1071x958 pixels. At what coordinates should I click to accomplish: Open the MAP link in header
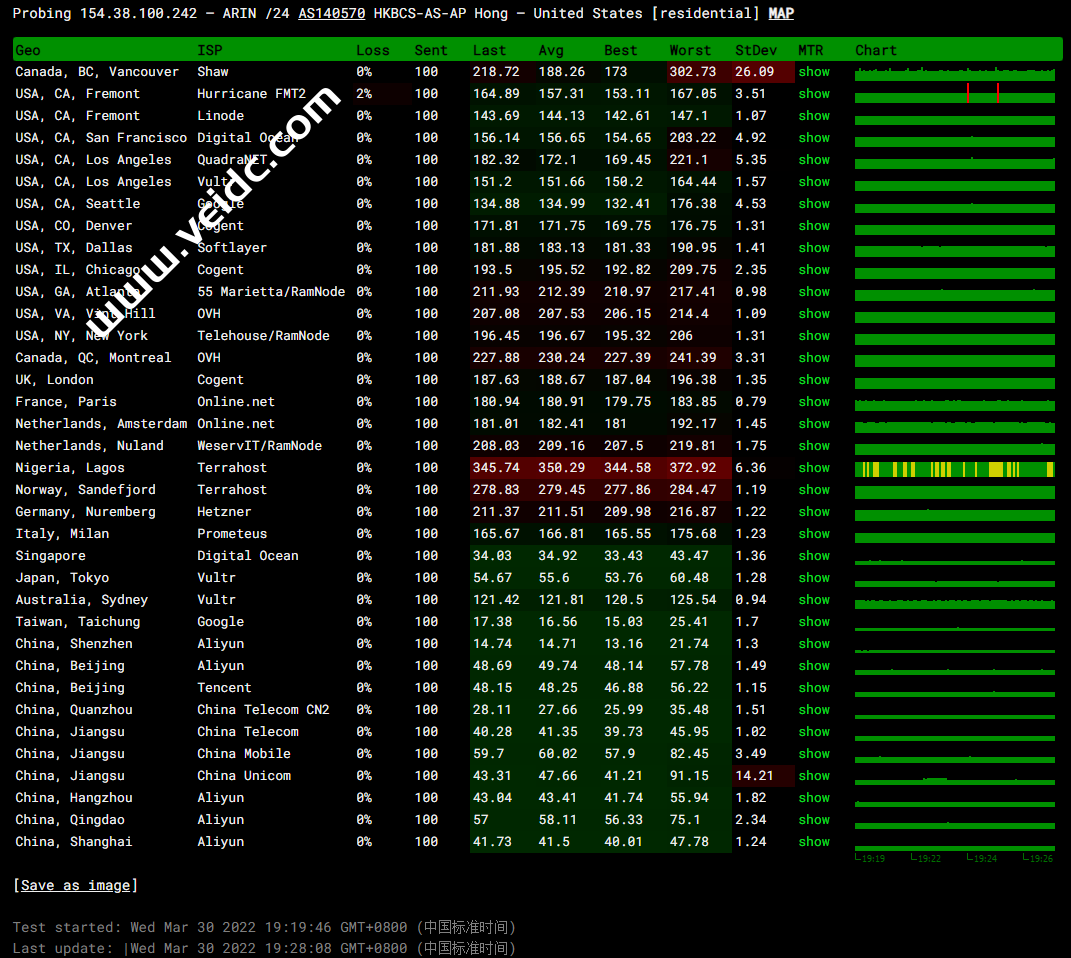pyautogui.click(x=781, y=13)
